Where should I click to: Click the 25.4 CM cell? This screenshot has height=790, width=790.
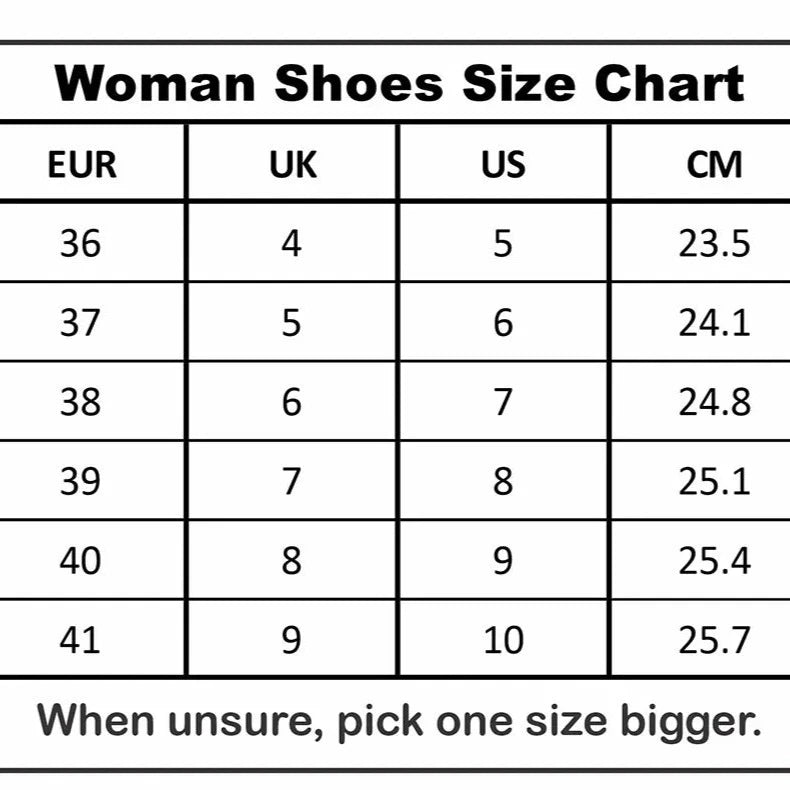coord(714,560)
